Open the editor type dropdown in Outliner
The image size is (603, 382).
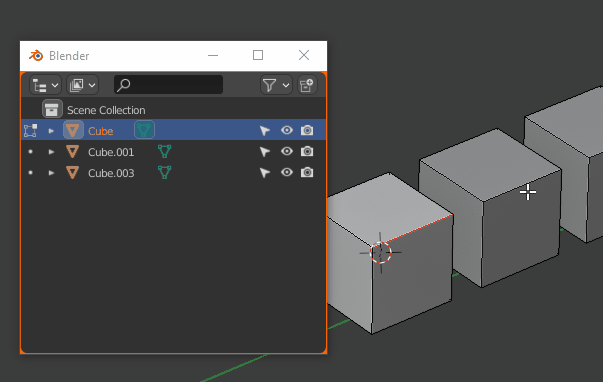(x=45, y=85)
